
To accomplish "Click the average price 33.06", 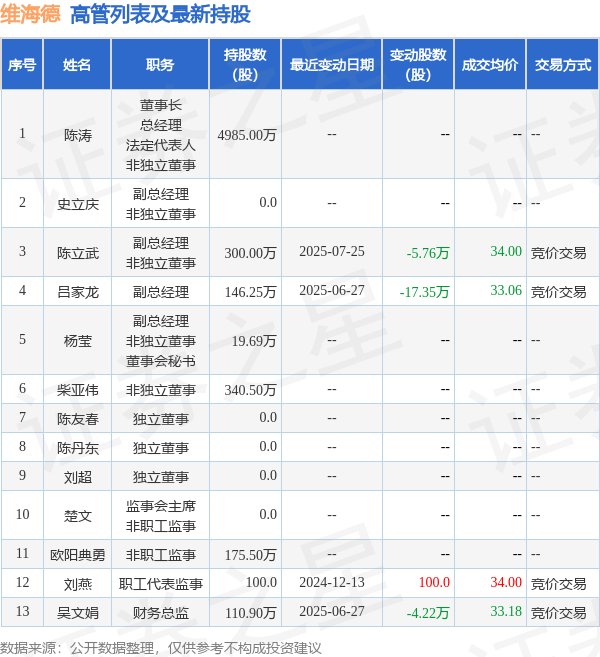I will (506, 290).
